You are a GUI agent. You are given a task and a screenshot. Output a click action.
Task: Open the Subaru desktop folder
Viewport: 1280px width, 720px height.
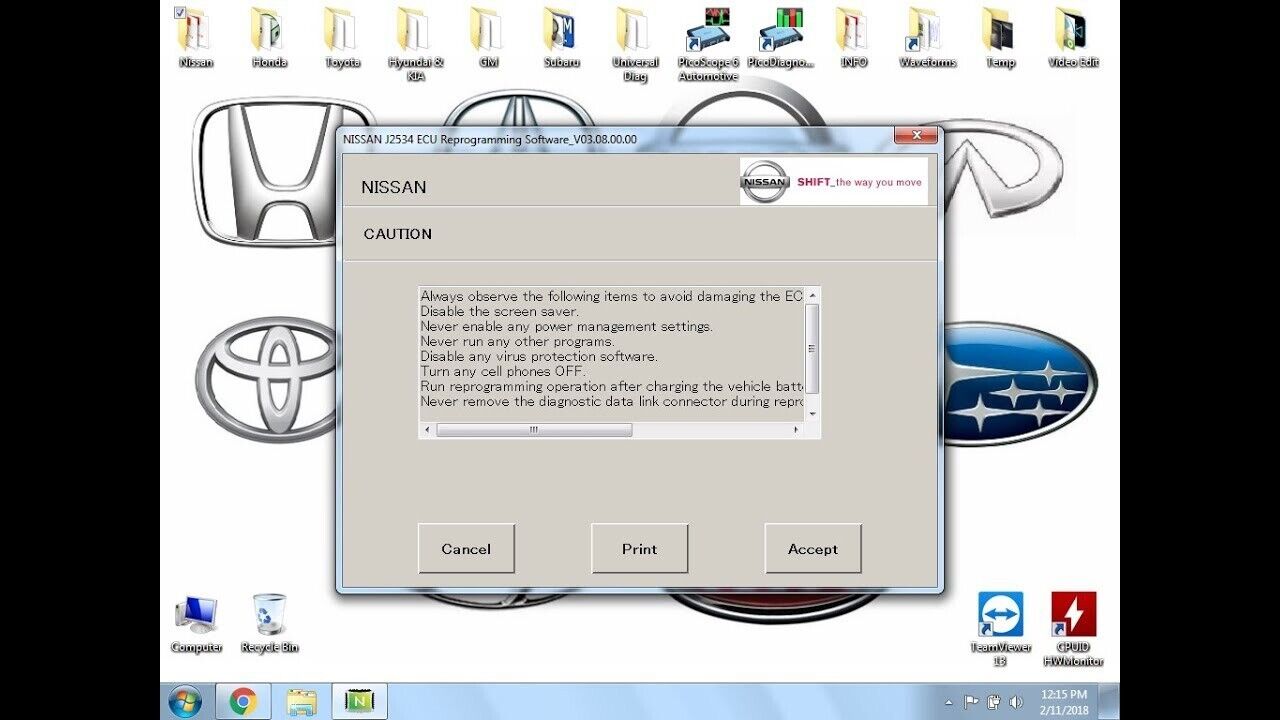561,37
